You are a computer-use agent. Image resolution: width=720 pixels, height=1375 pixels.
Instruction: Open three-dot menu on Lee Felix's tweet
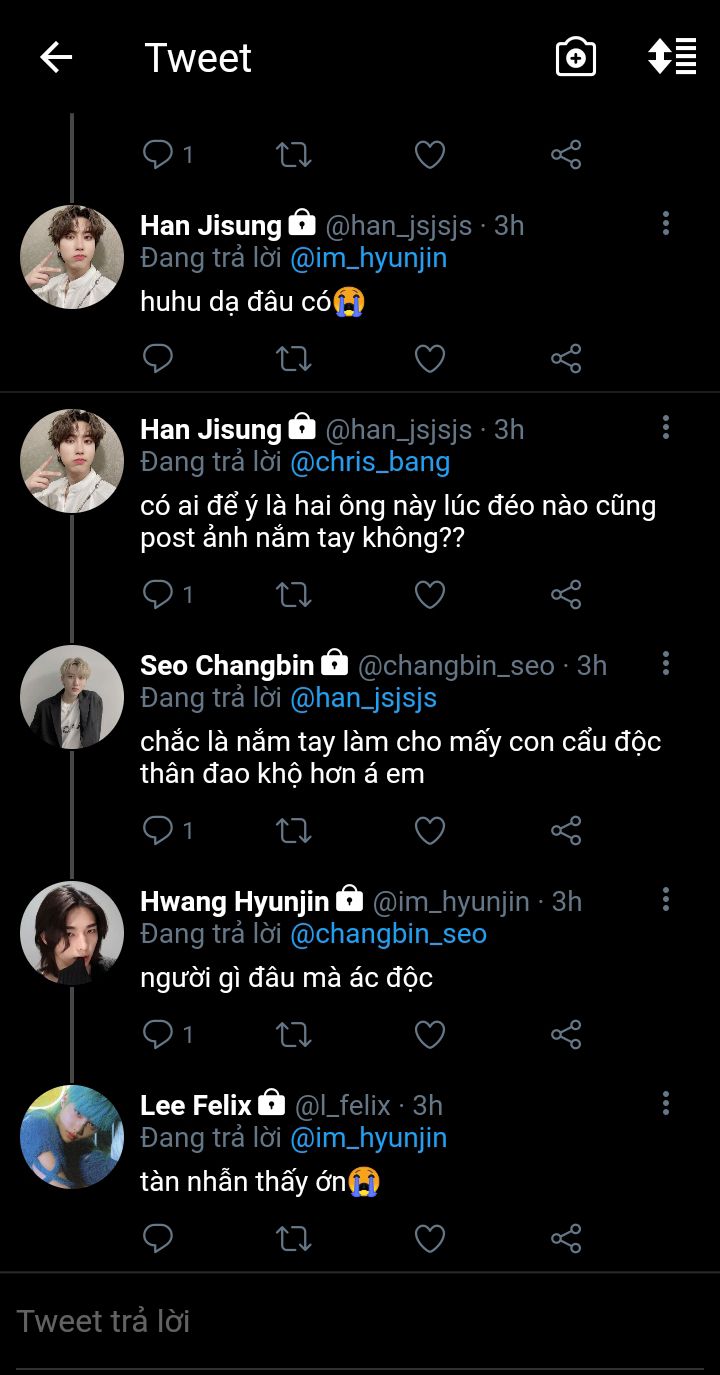point(665,1104)
